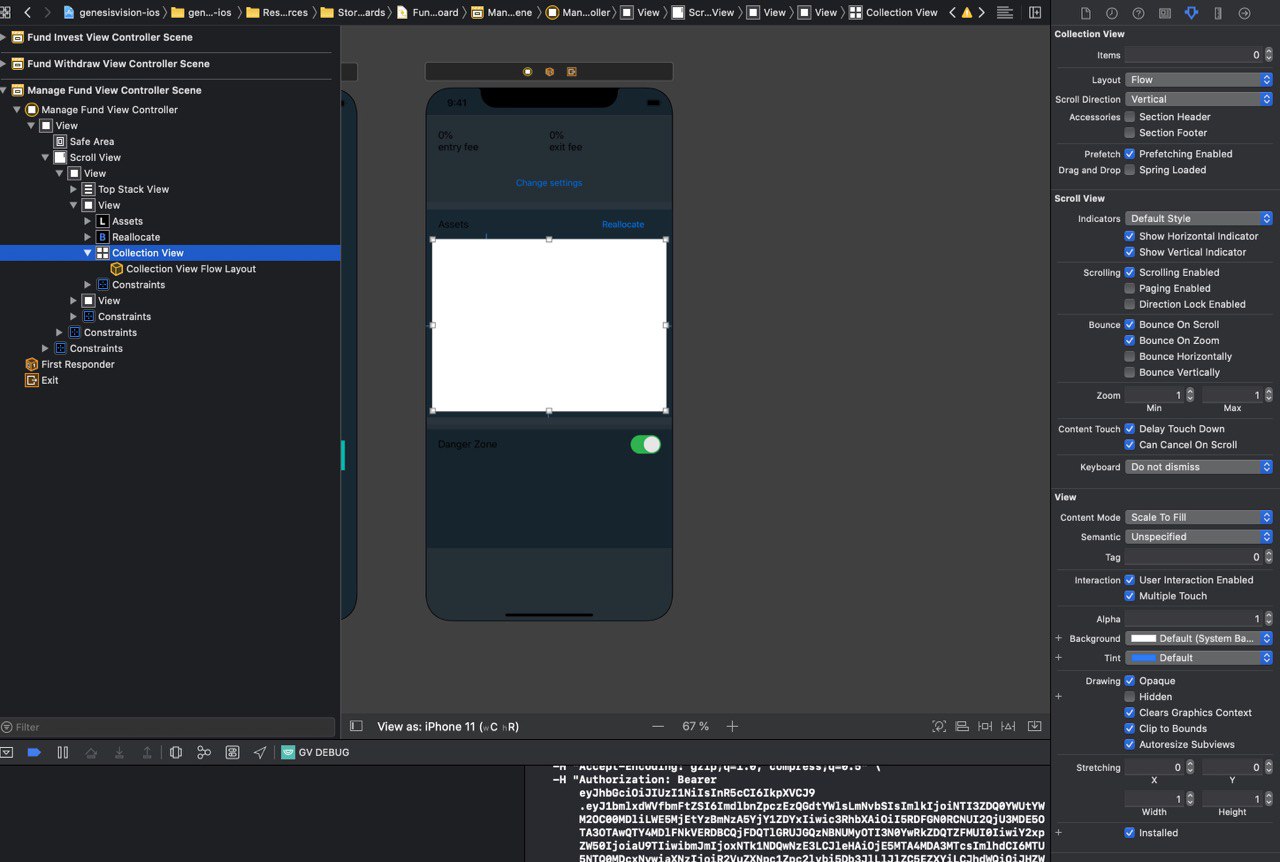Open the Layout dropdown

pyautogui.click(x=1199, y=80)
